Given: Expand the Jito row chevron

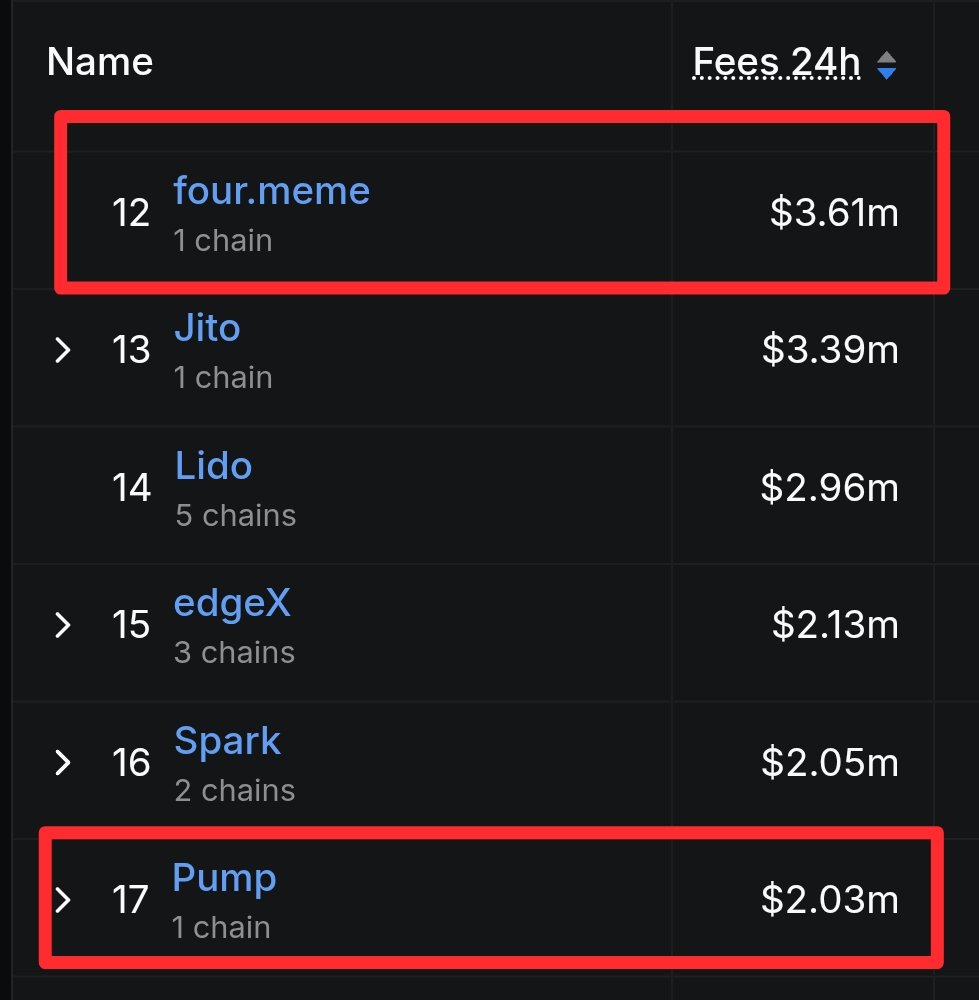Looking at the screenshot, I should point(63,350).
